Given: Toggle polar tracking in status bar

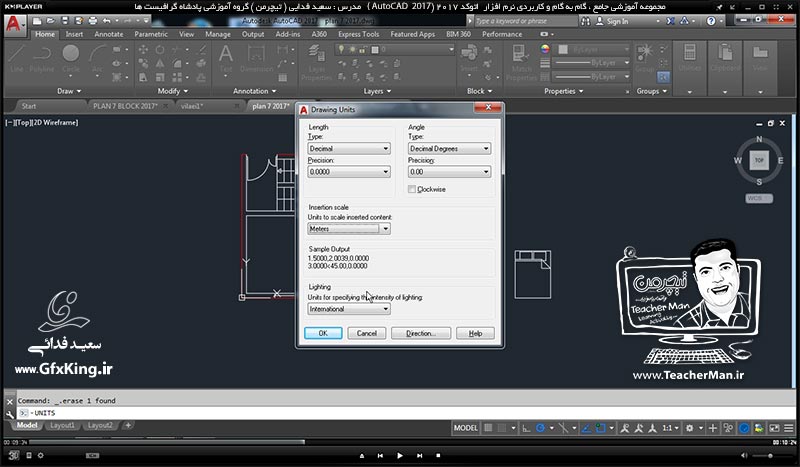Looking at the screenshot, I should click(x=540, y=428).
